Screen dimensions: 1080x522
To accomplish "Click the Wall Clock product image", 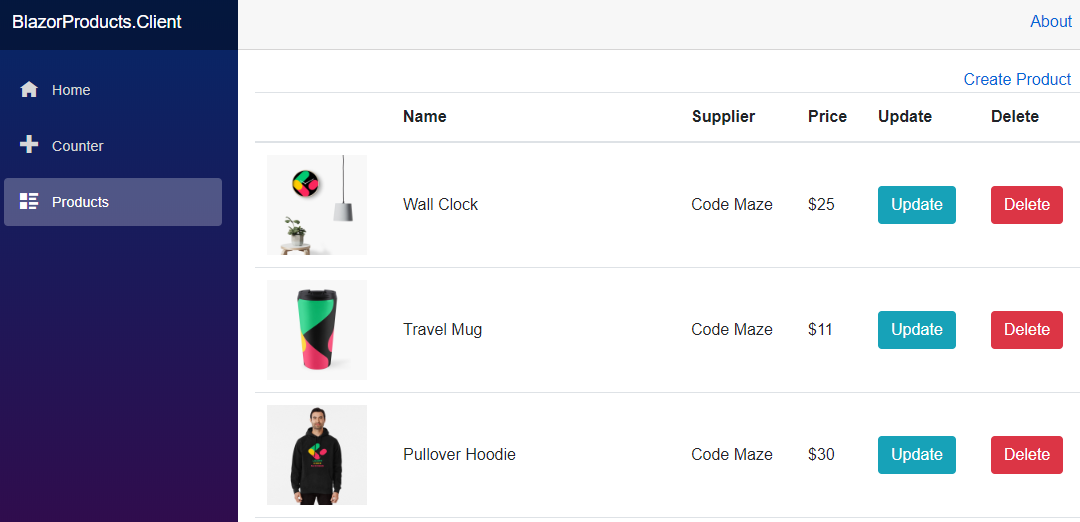I will 317,205.
